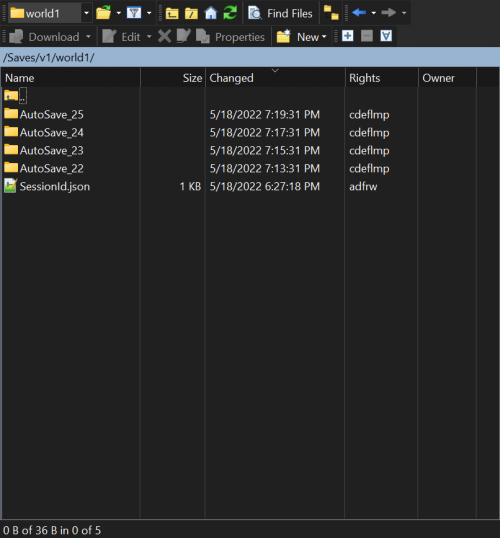
Task: Expand the world1 directory dropdown
Action: [x=86, y=13]
